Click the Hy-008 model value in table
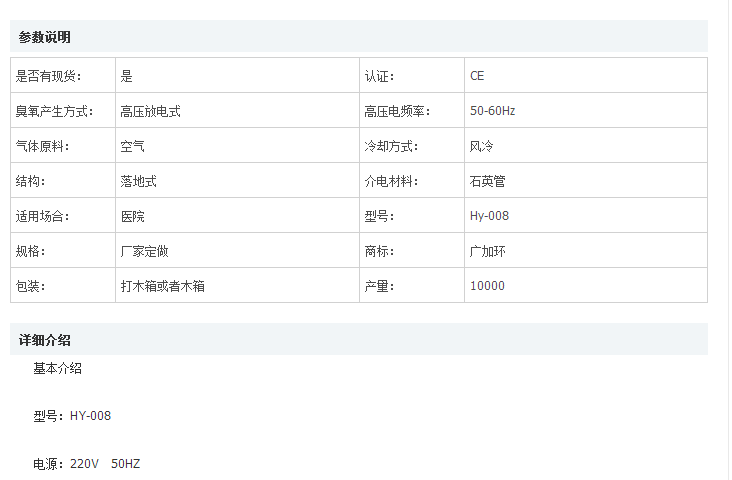This screenshot has width=732, height=480. click(x=489, y=216)
